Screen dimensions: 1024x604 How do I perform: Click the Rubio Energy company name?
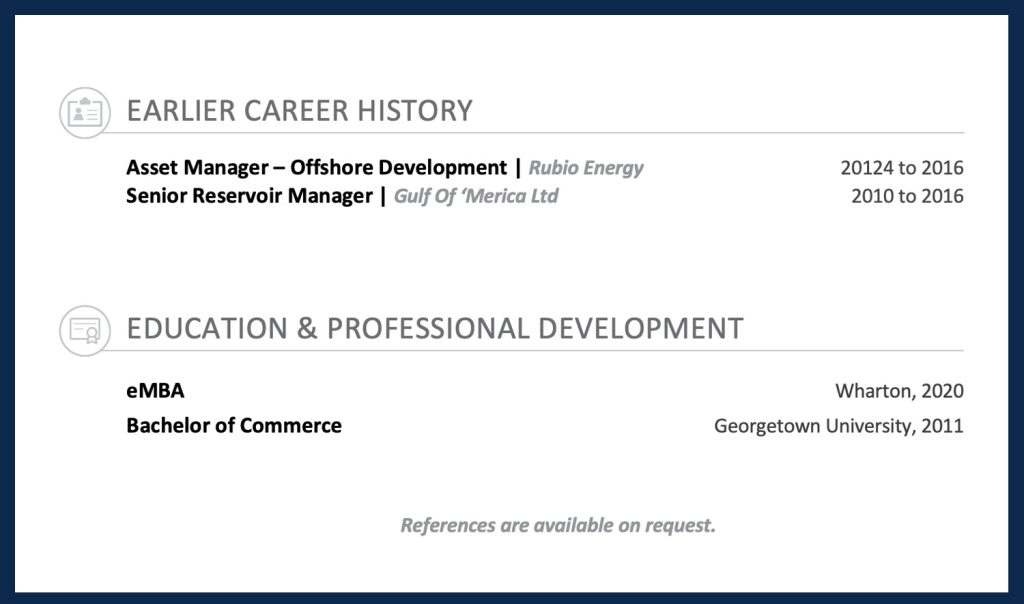tap(586, 168)
